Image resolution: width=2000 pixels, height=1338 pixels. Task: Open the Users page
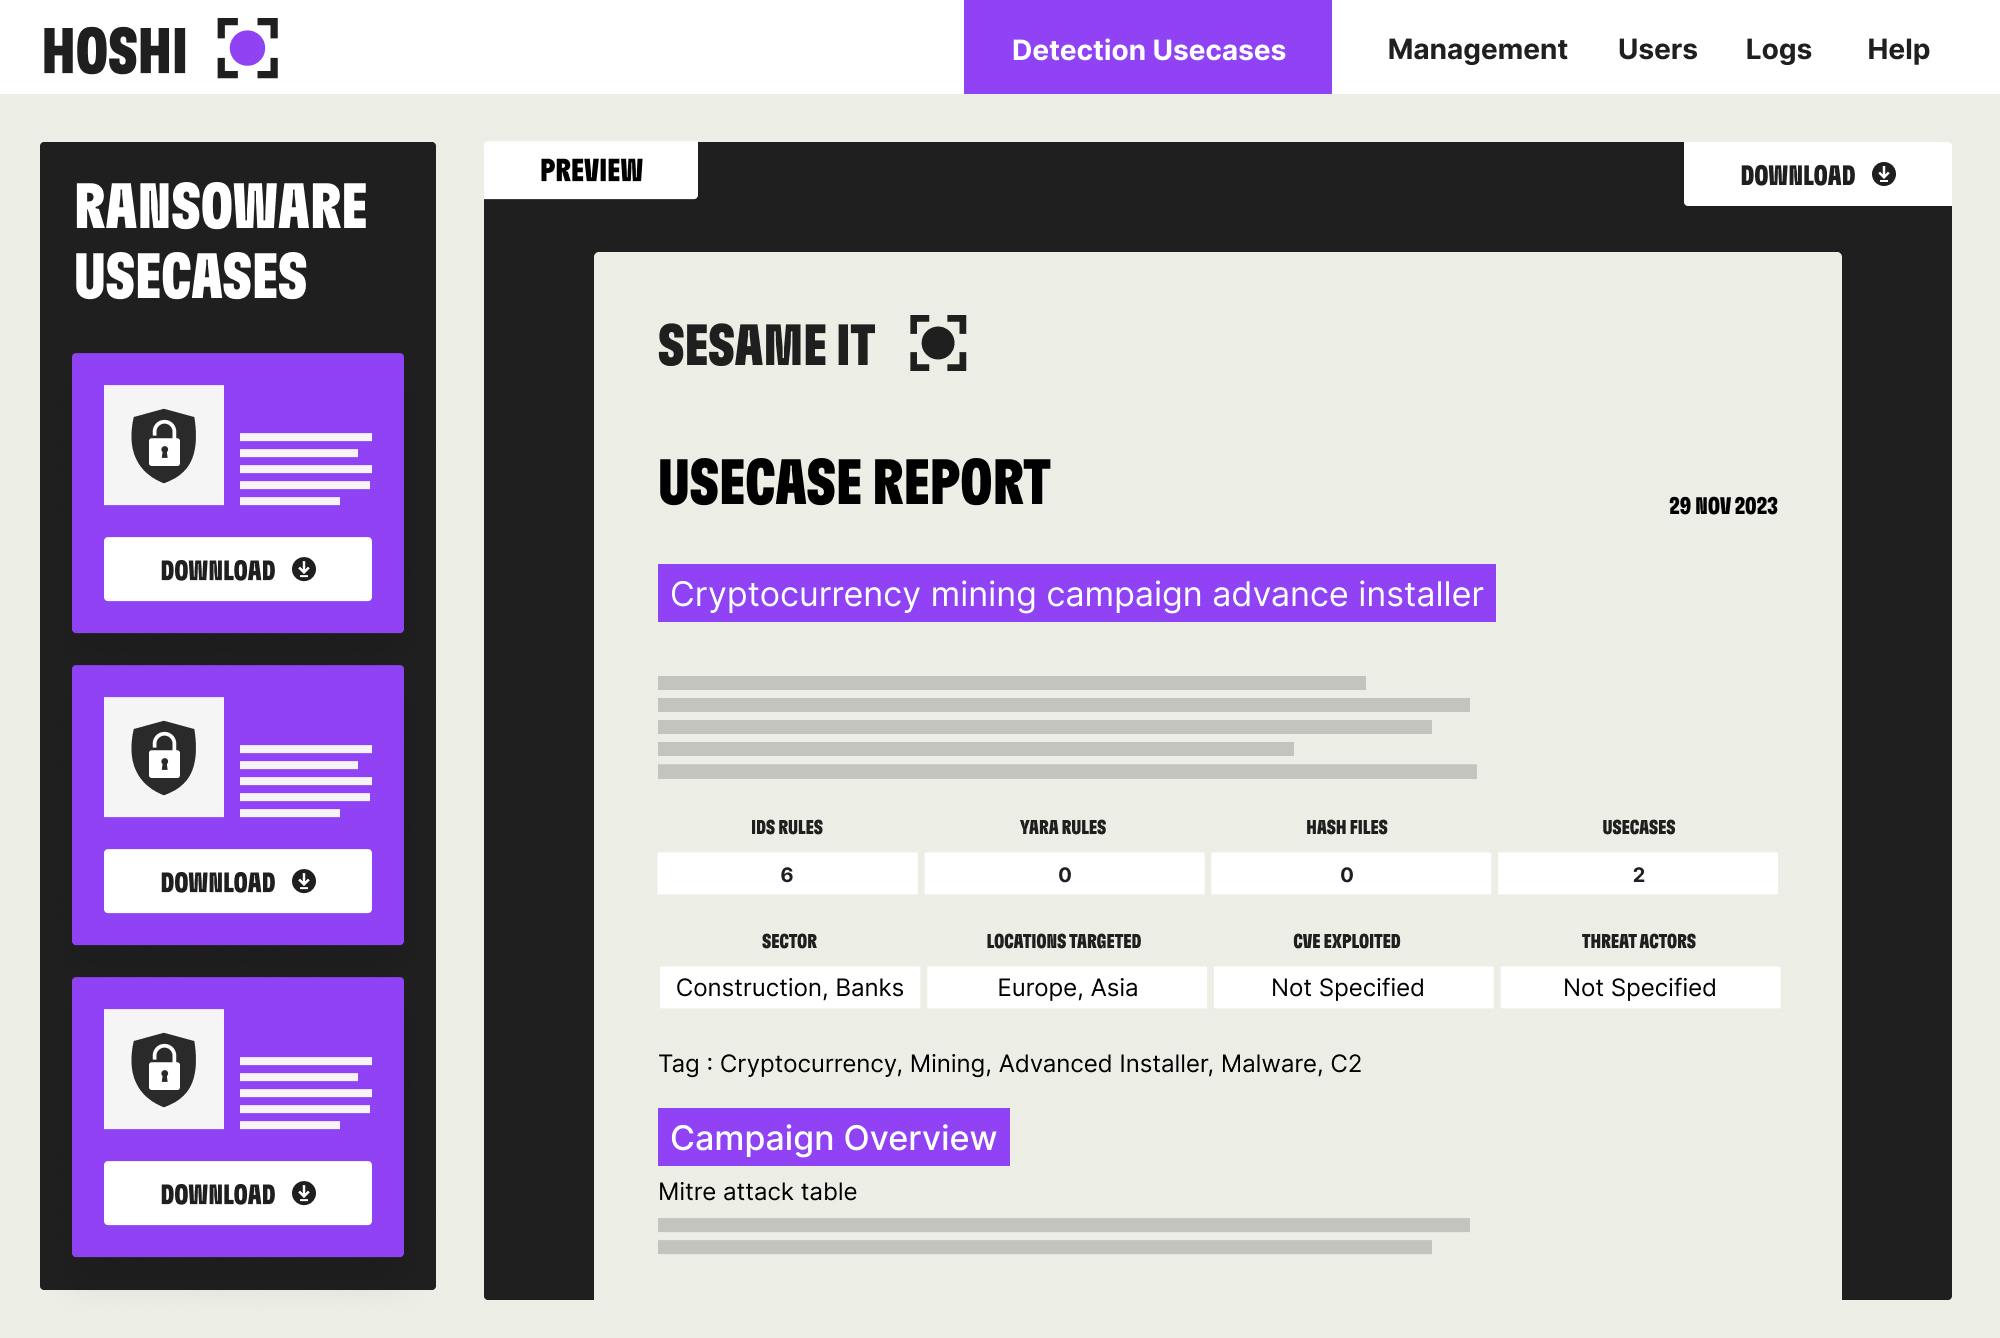pos(1657,49)
